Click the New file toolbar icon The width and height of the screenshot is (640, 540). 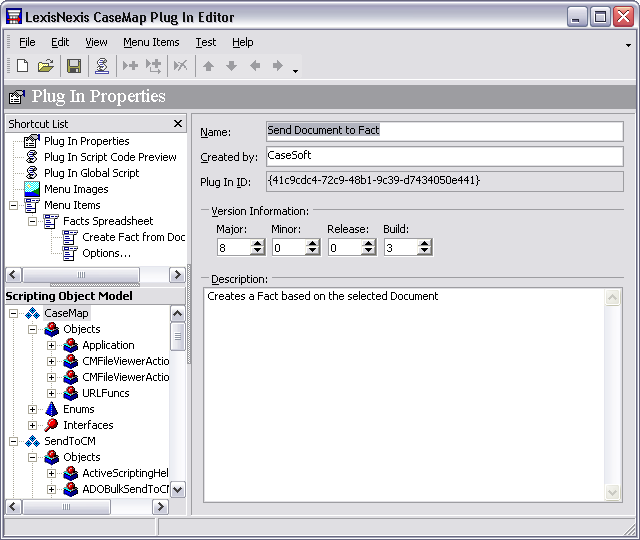coord(22,66)
